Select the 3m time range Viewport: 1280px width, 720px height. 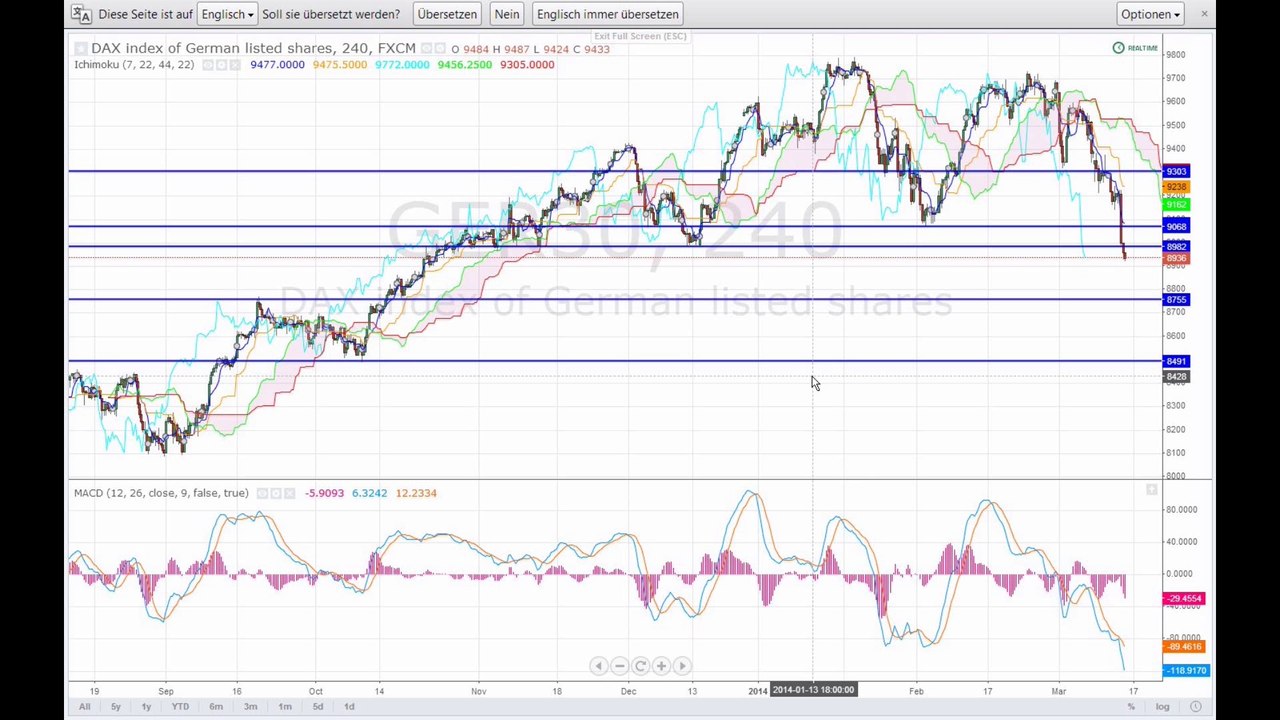point(250,707)
